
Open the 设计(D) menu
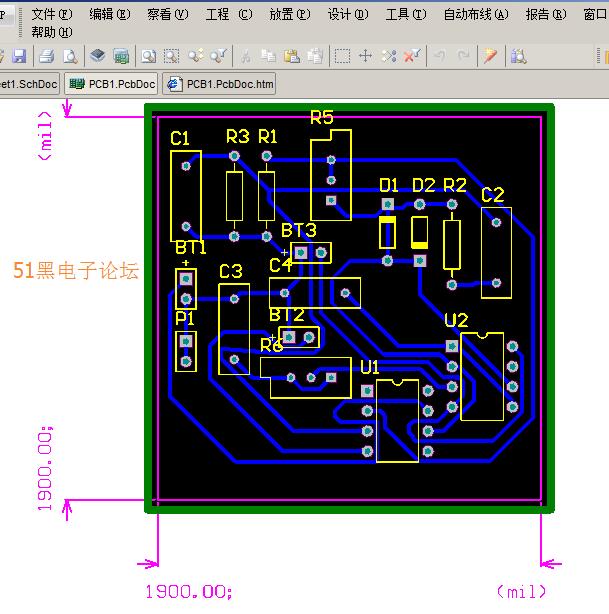coord(348,14)
